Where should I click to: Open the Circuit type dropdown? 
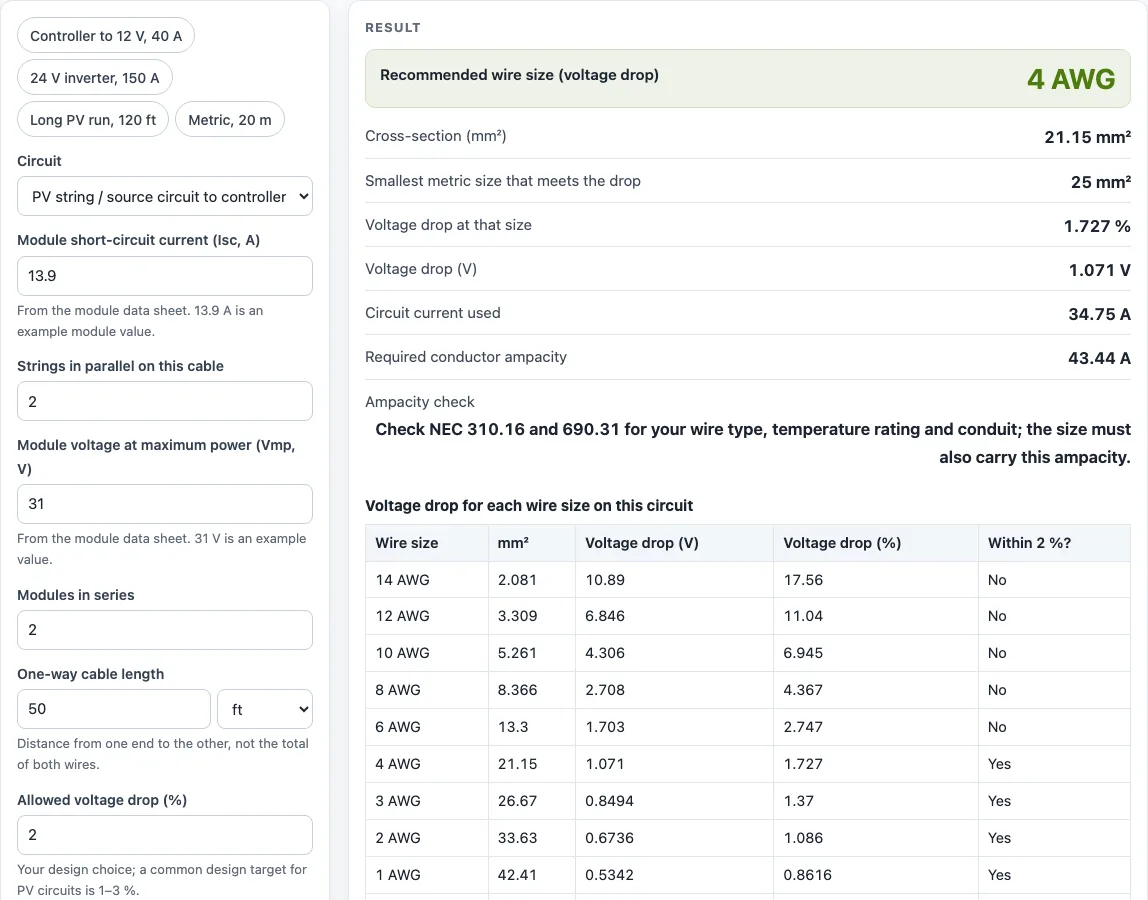(x=165, y=196)
